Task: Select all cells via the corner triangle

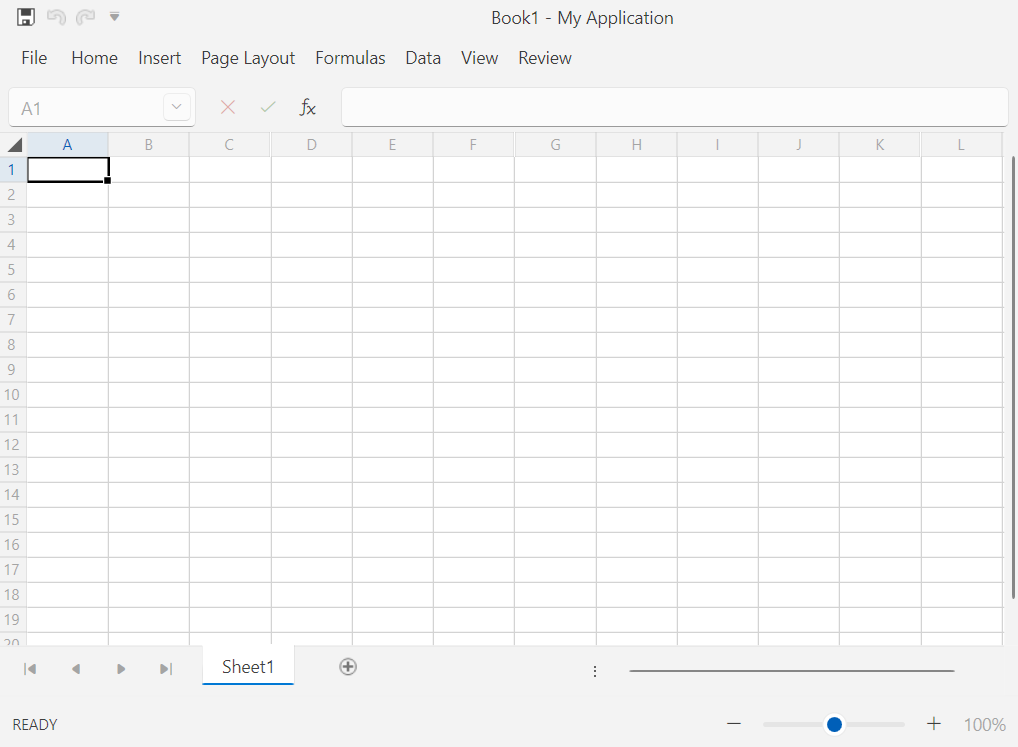Action: (13, 144)
